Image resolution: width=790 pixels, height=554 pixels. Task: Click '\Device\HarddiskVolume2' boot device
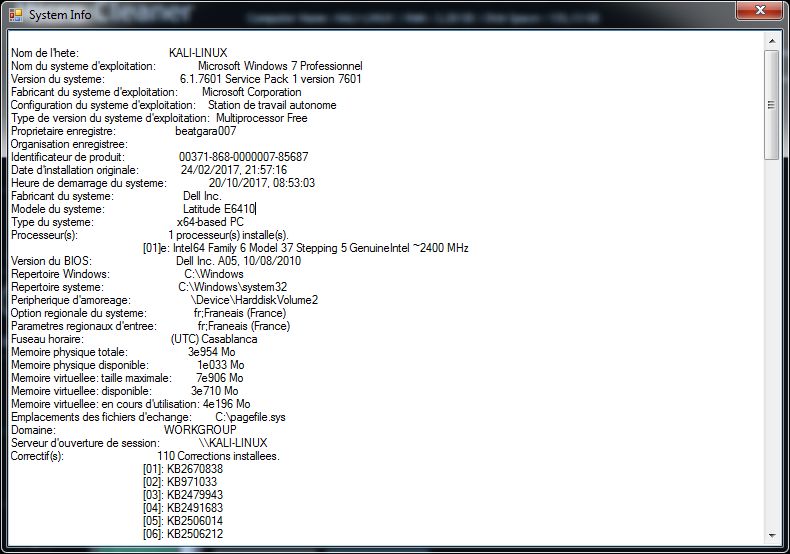pos(254,300)
